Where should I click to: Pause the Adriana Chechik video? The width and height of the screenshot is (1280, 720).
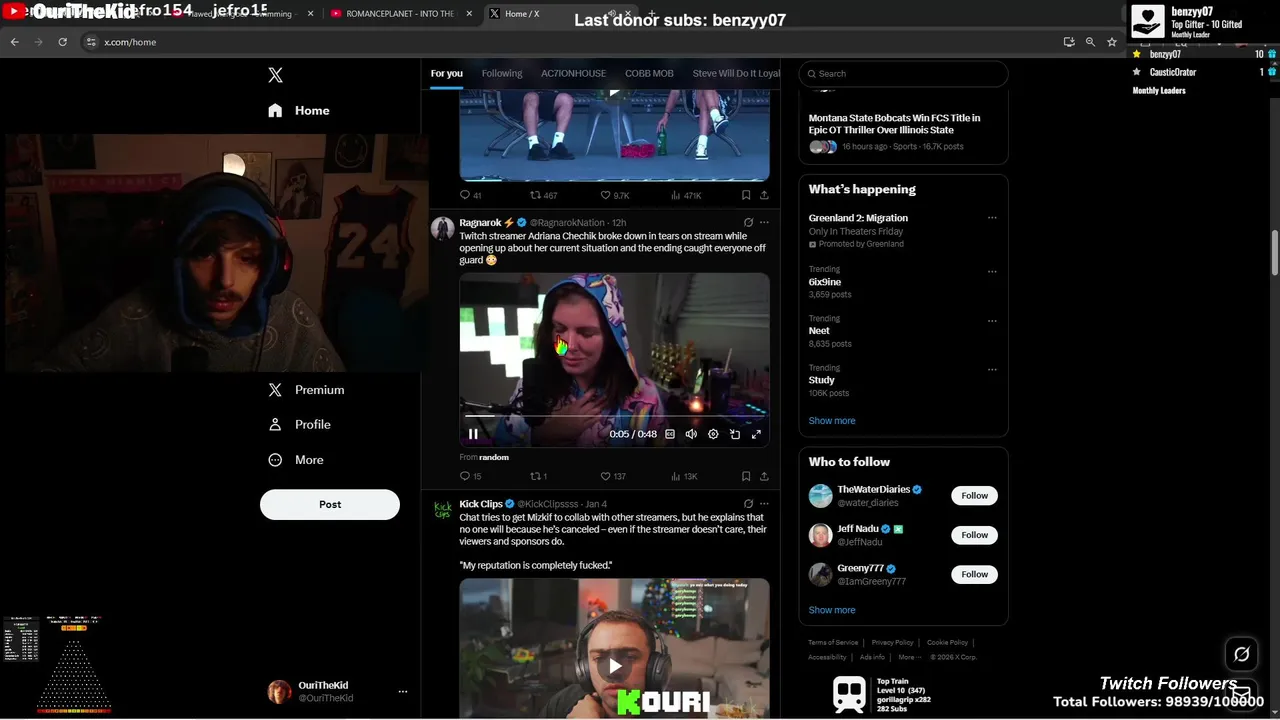pyautogui.click(x=473, y=434)
